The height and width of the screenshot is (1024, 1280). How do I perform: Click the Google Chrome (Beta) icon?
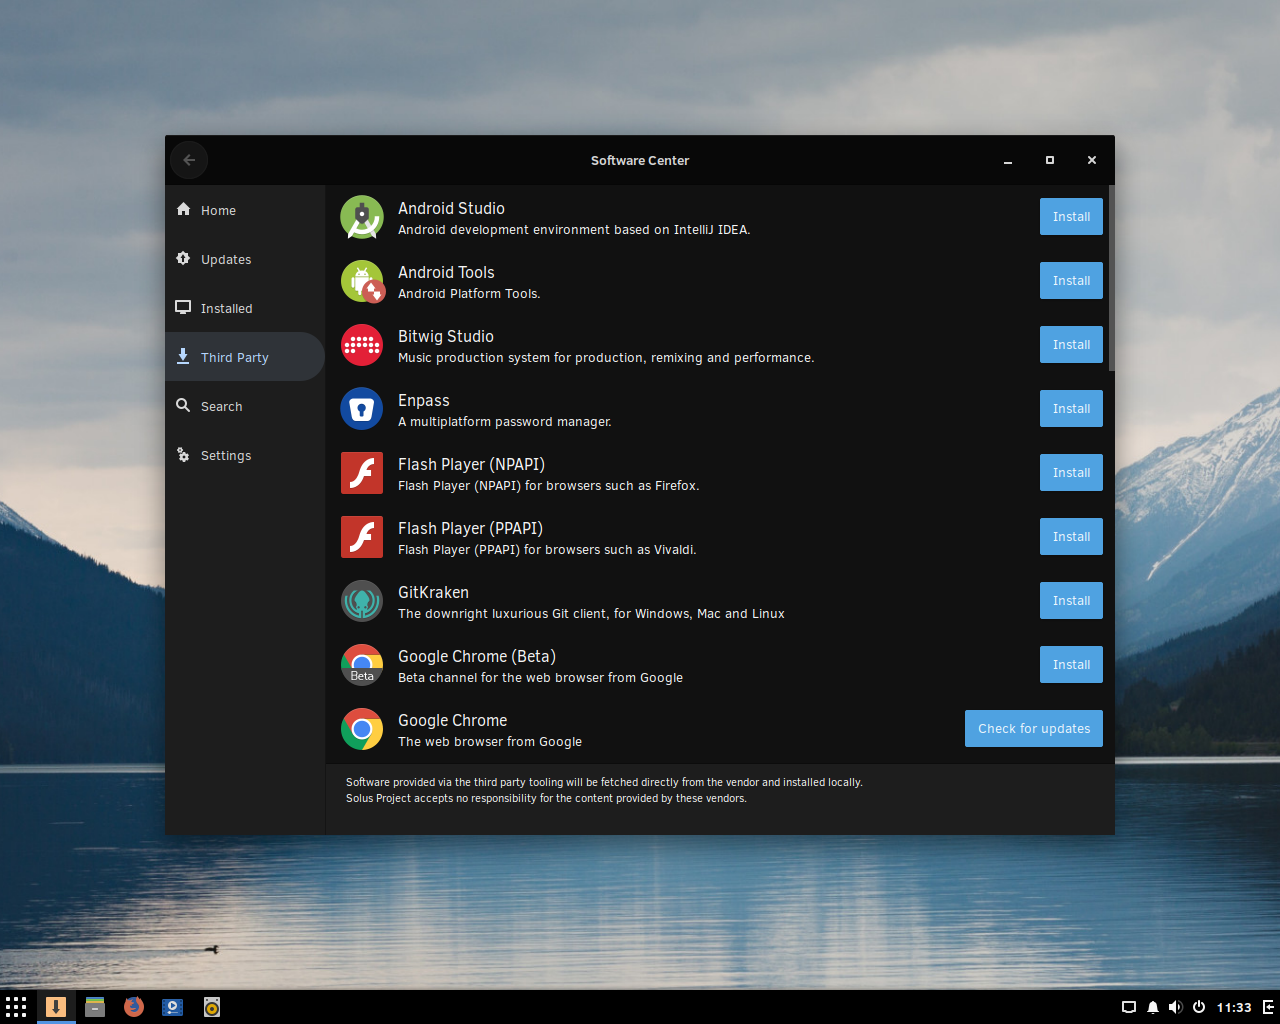pos(362,665)
